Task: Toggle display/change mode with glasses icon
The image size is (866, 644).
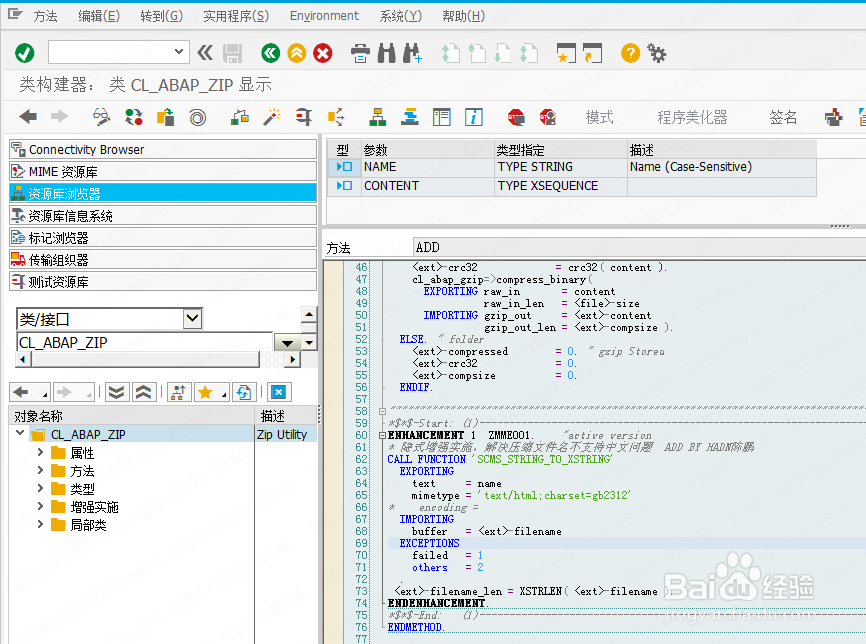Action: (x=101, y=117)
